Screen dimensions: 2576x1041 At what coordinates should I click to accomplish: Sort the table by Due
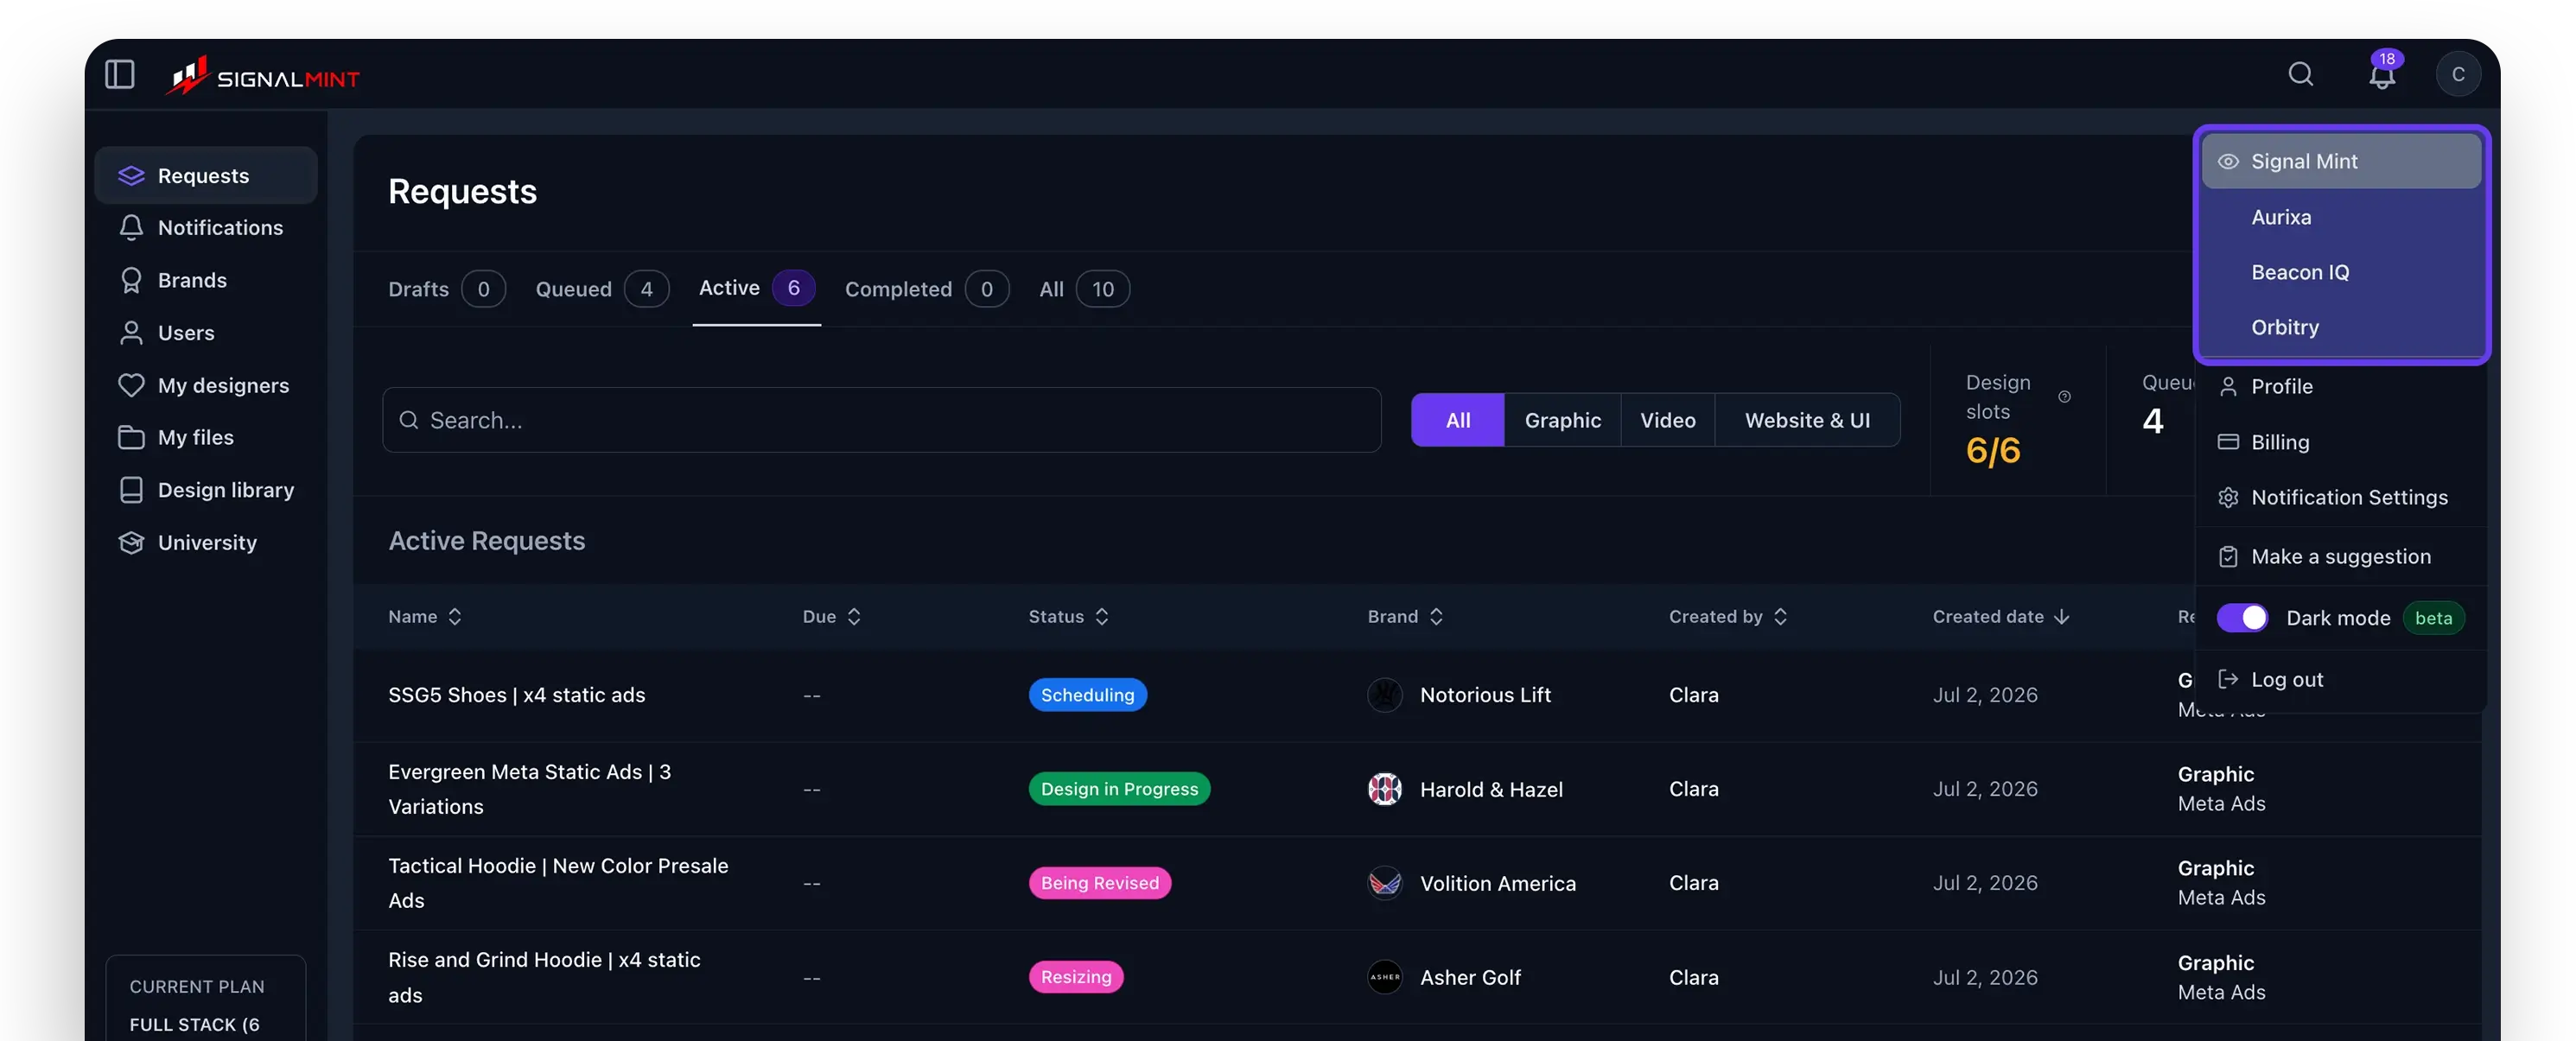tap(831, 616)
